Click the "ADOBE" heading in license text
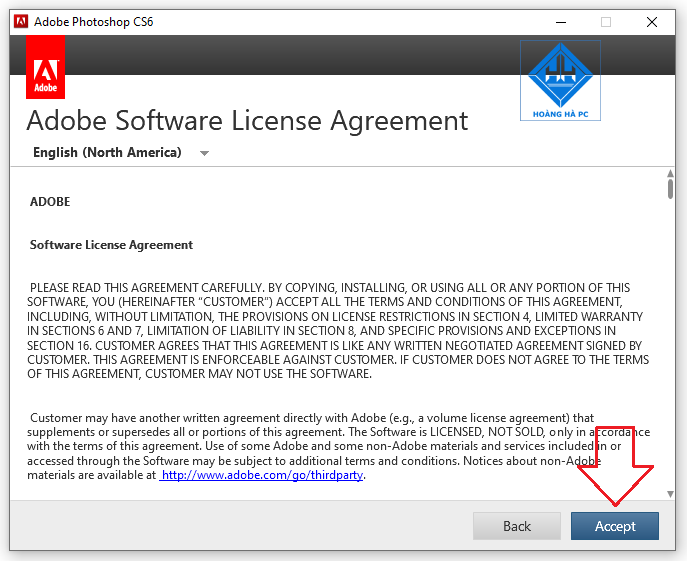This screenshot has height=561, width=687. click(50, 202)
